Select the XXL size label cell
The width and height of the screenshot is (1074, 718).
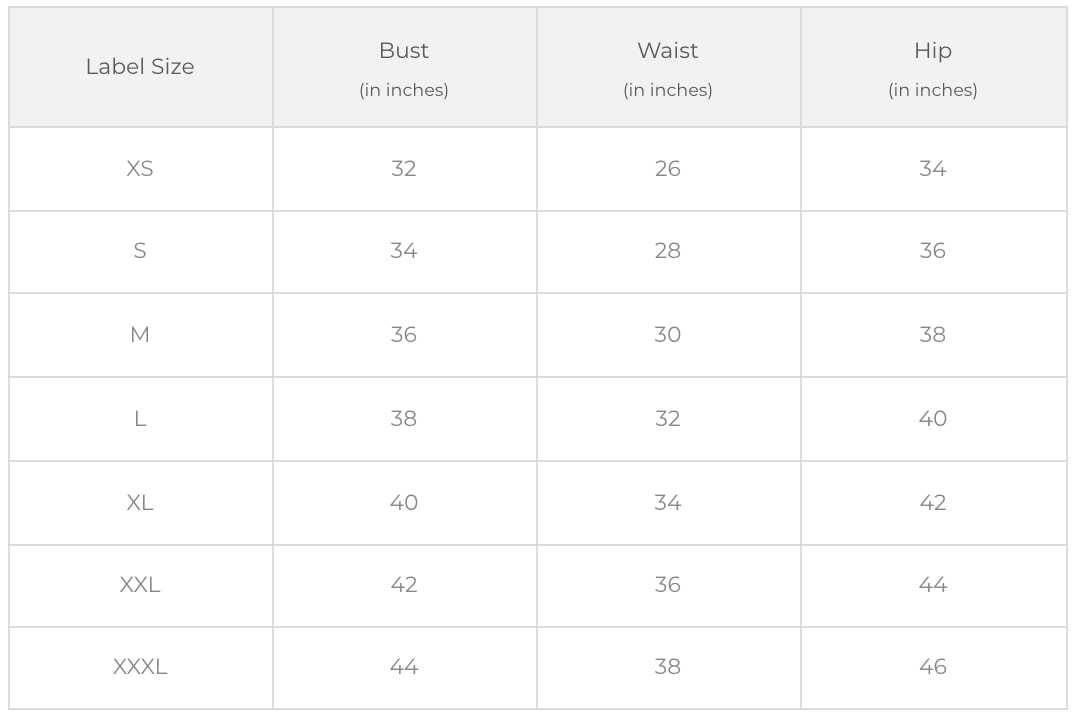point(140,585)
